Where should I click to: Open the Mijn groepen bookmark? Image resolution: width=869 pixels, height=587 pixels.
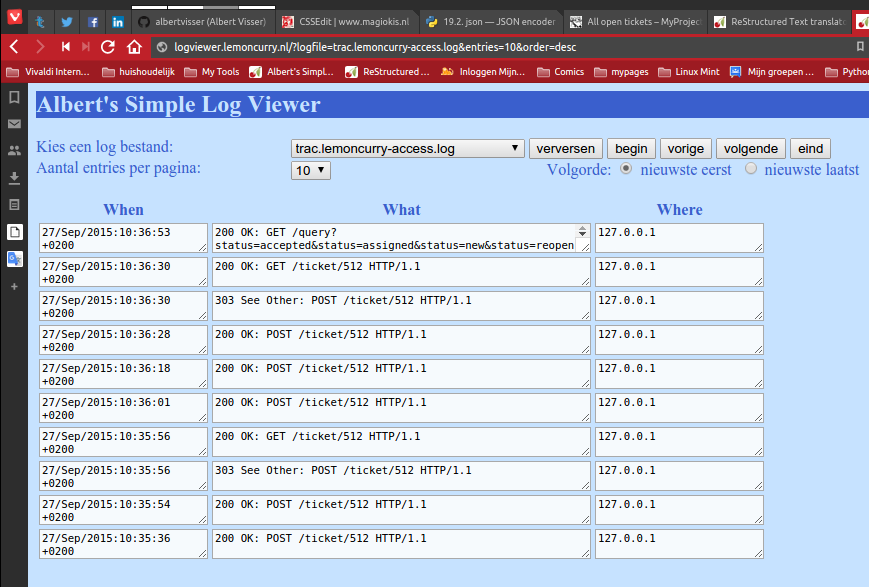click(772, 72)
